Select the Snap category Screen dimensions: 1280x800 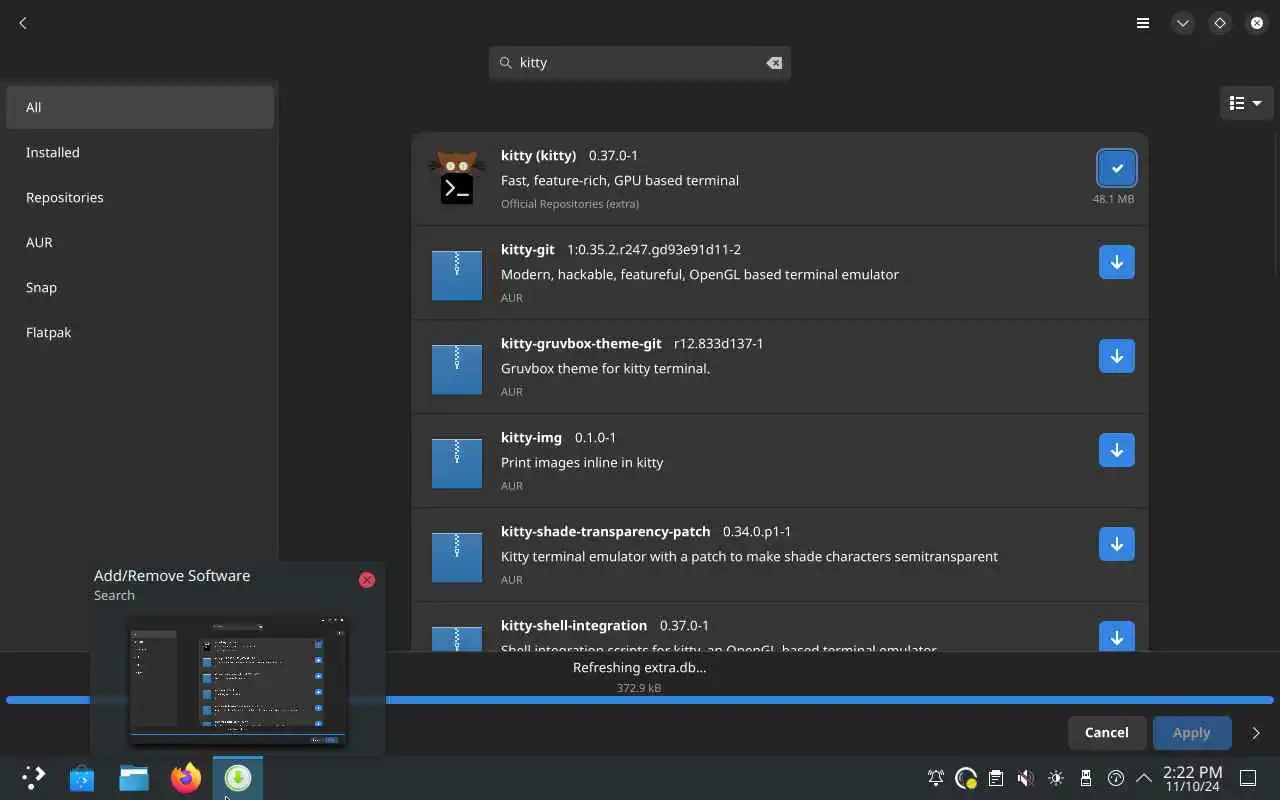coord(140,287)
